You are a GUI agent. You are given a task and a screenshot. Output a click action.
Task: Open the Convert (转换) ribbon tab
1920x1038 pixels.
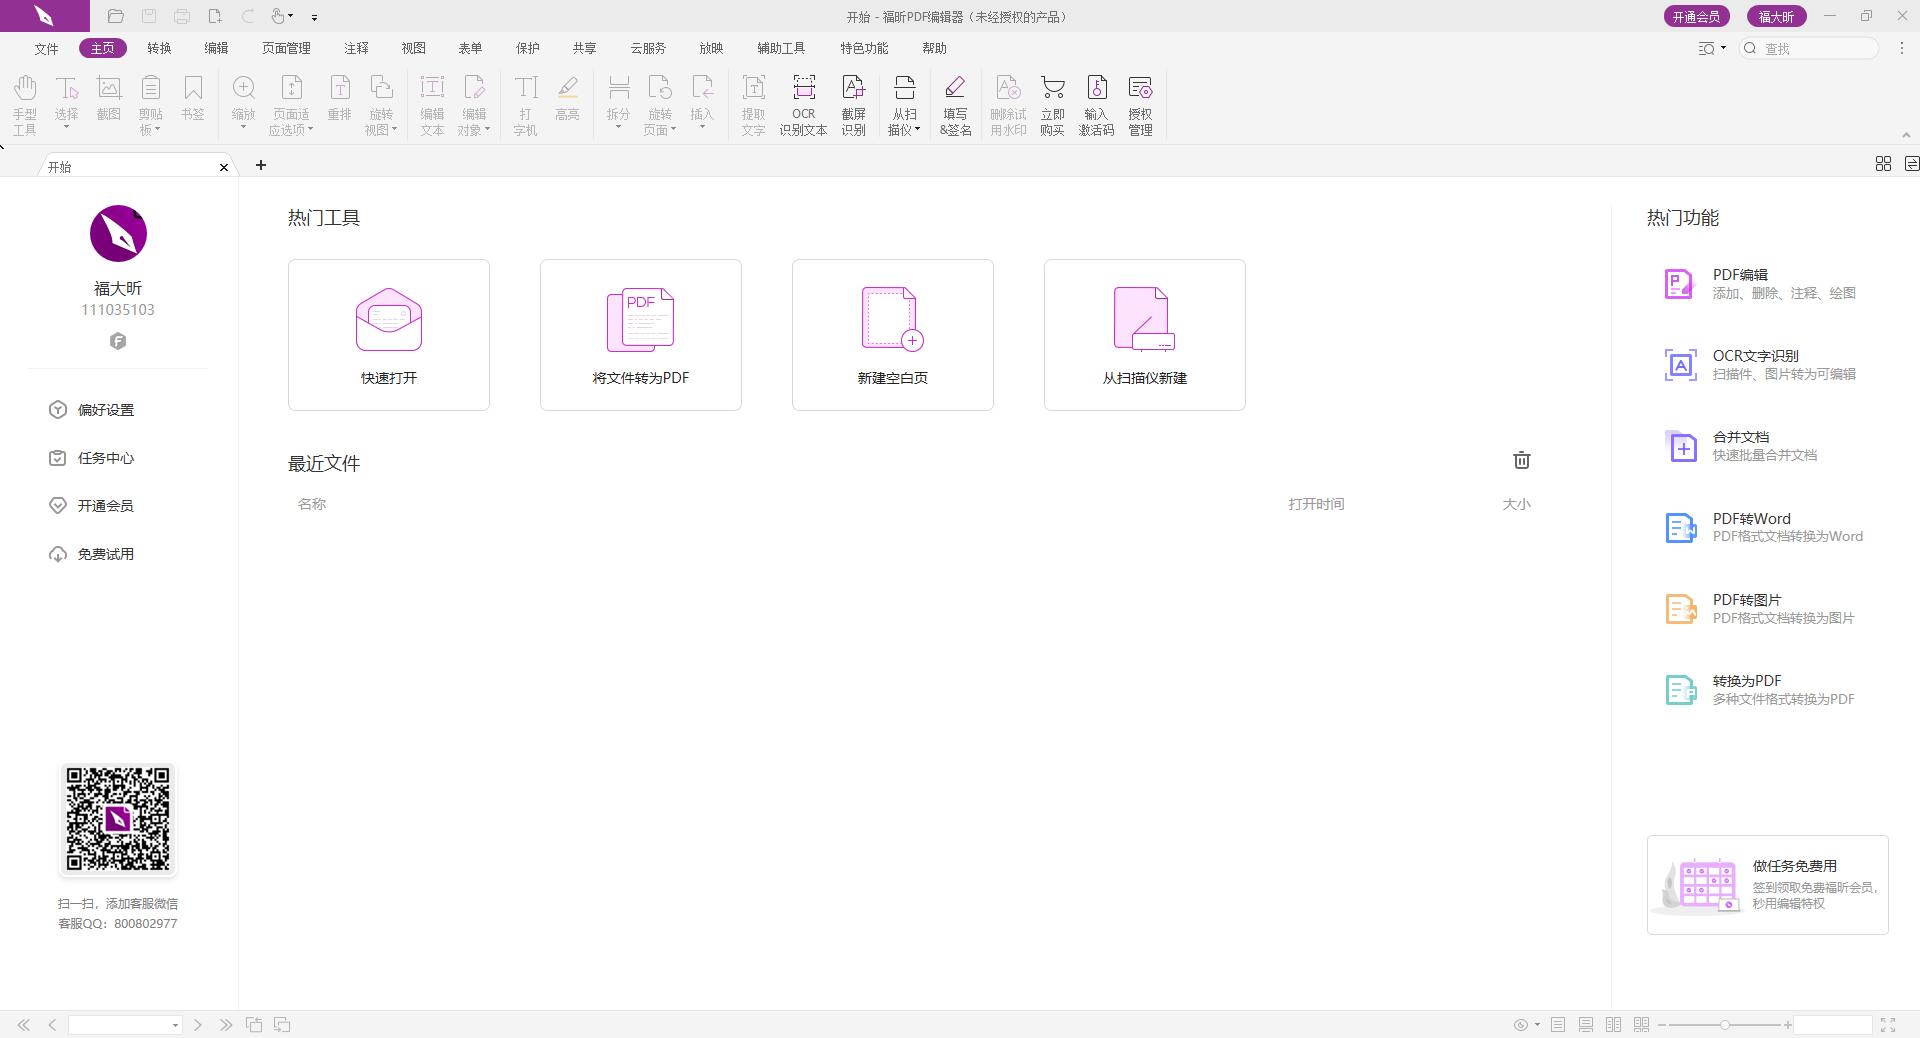click(159, 48)
